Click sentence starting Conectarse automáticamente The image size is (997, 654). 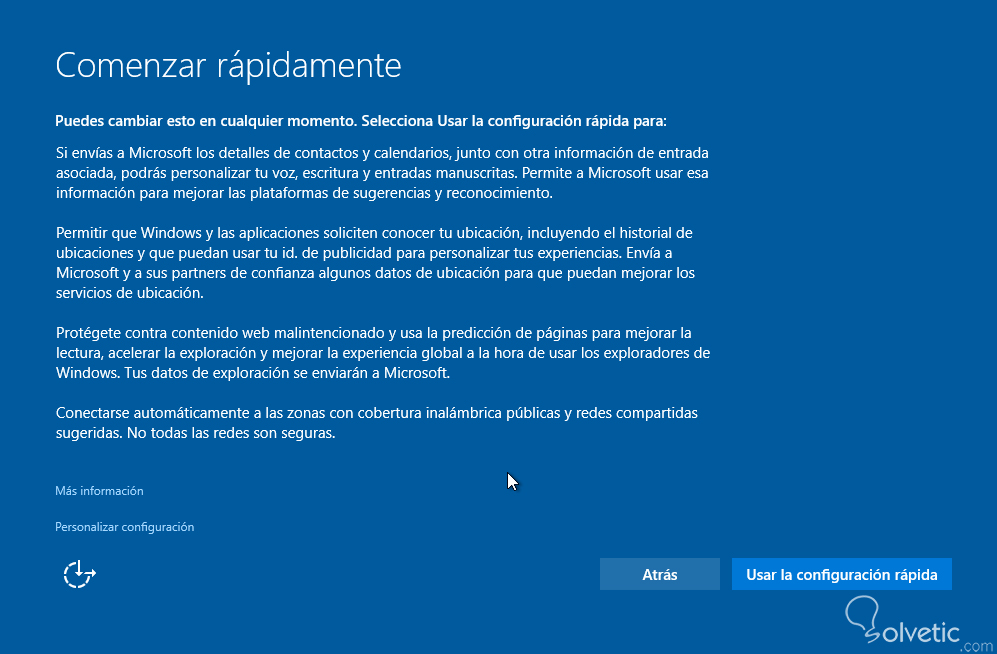click(300, 413)
